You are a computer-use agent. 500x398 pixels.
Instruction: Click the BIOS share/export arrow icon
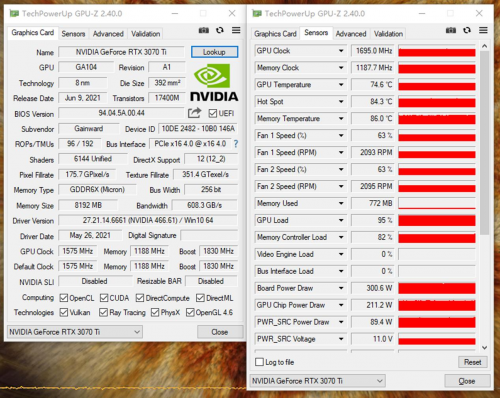tap(194, 113)
